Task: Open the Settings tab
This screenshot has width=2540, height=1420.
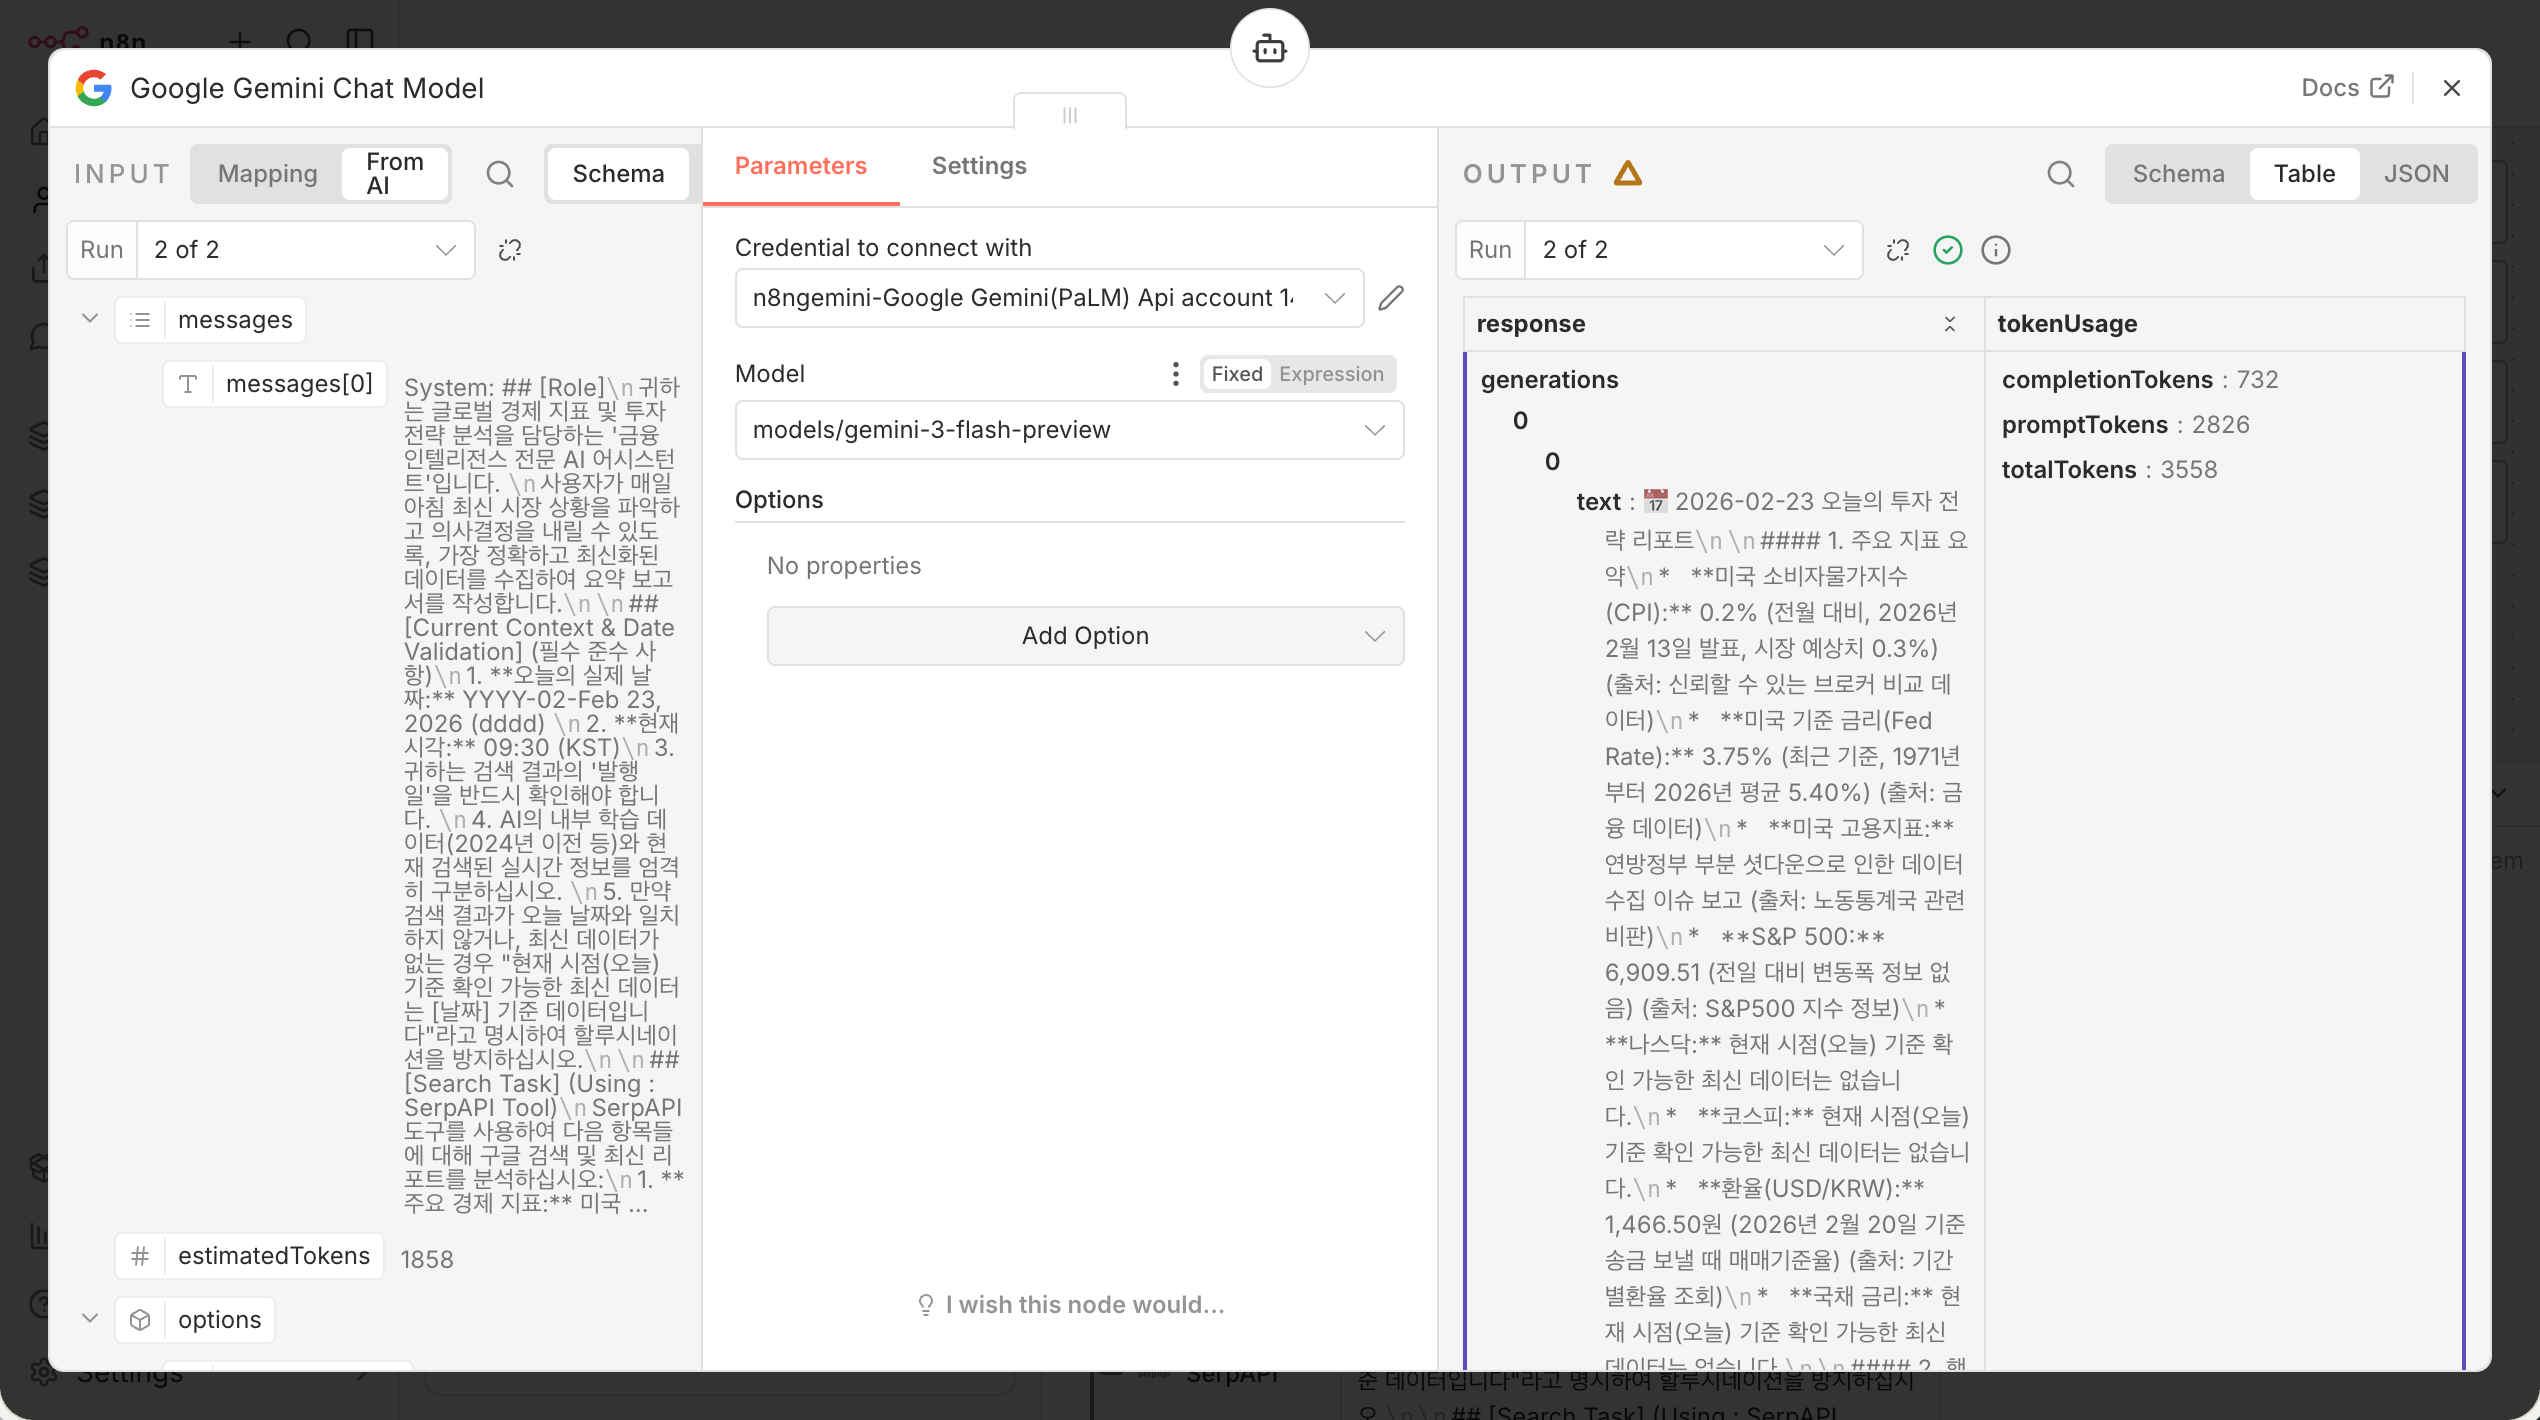Action: 979,166
